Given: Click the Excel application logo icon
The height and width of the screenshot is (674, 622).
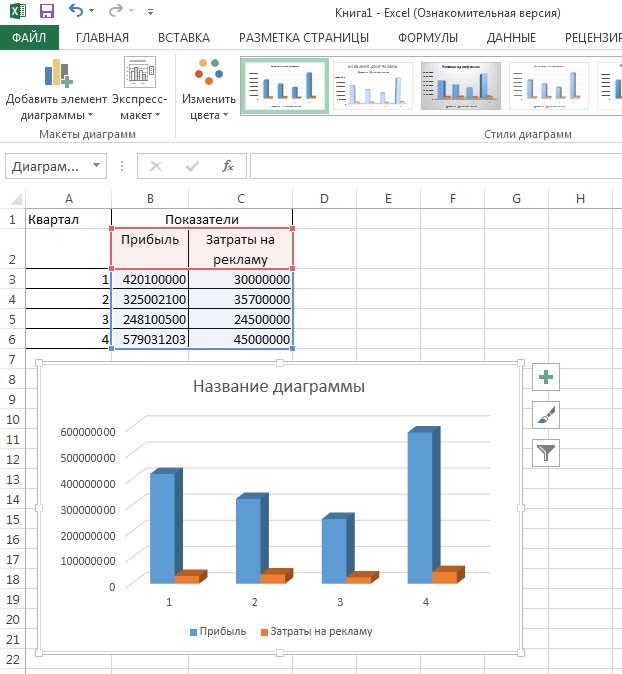Looking at the screenshot, I should tap(18, 11).
